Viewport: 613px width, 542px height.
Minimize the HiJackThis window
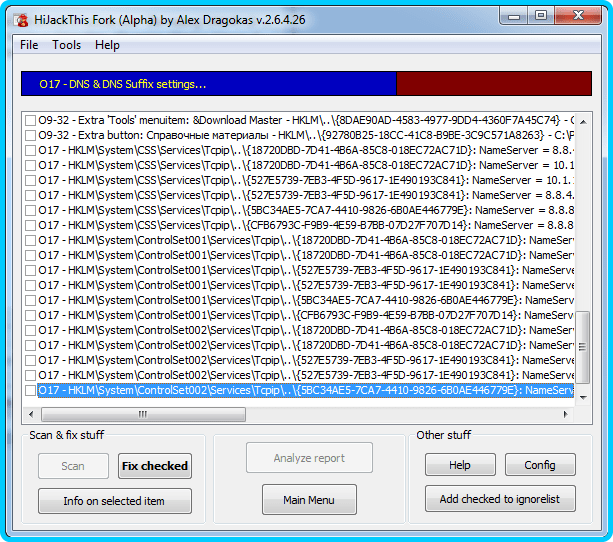click(514, 16)
